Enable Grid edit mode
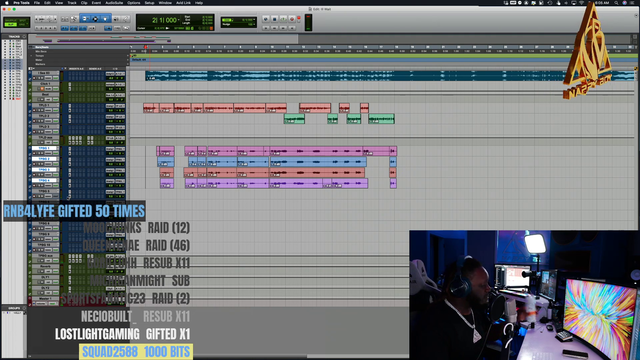640x360 pixels. coord(22,24)
